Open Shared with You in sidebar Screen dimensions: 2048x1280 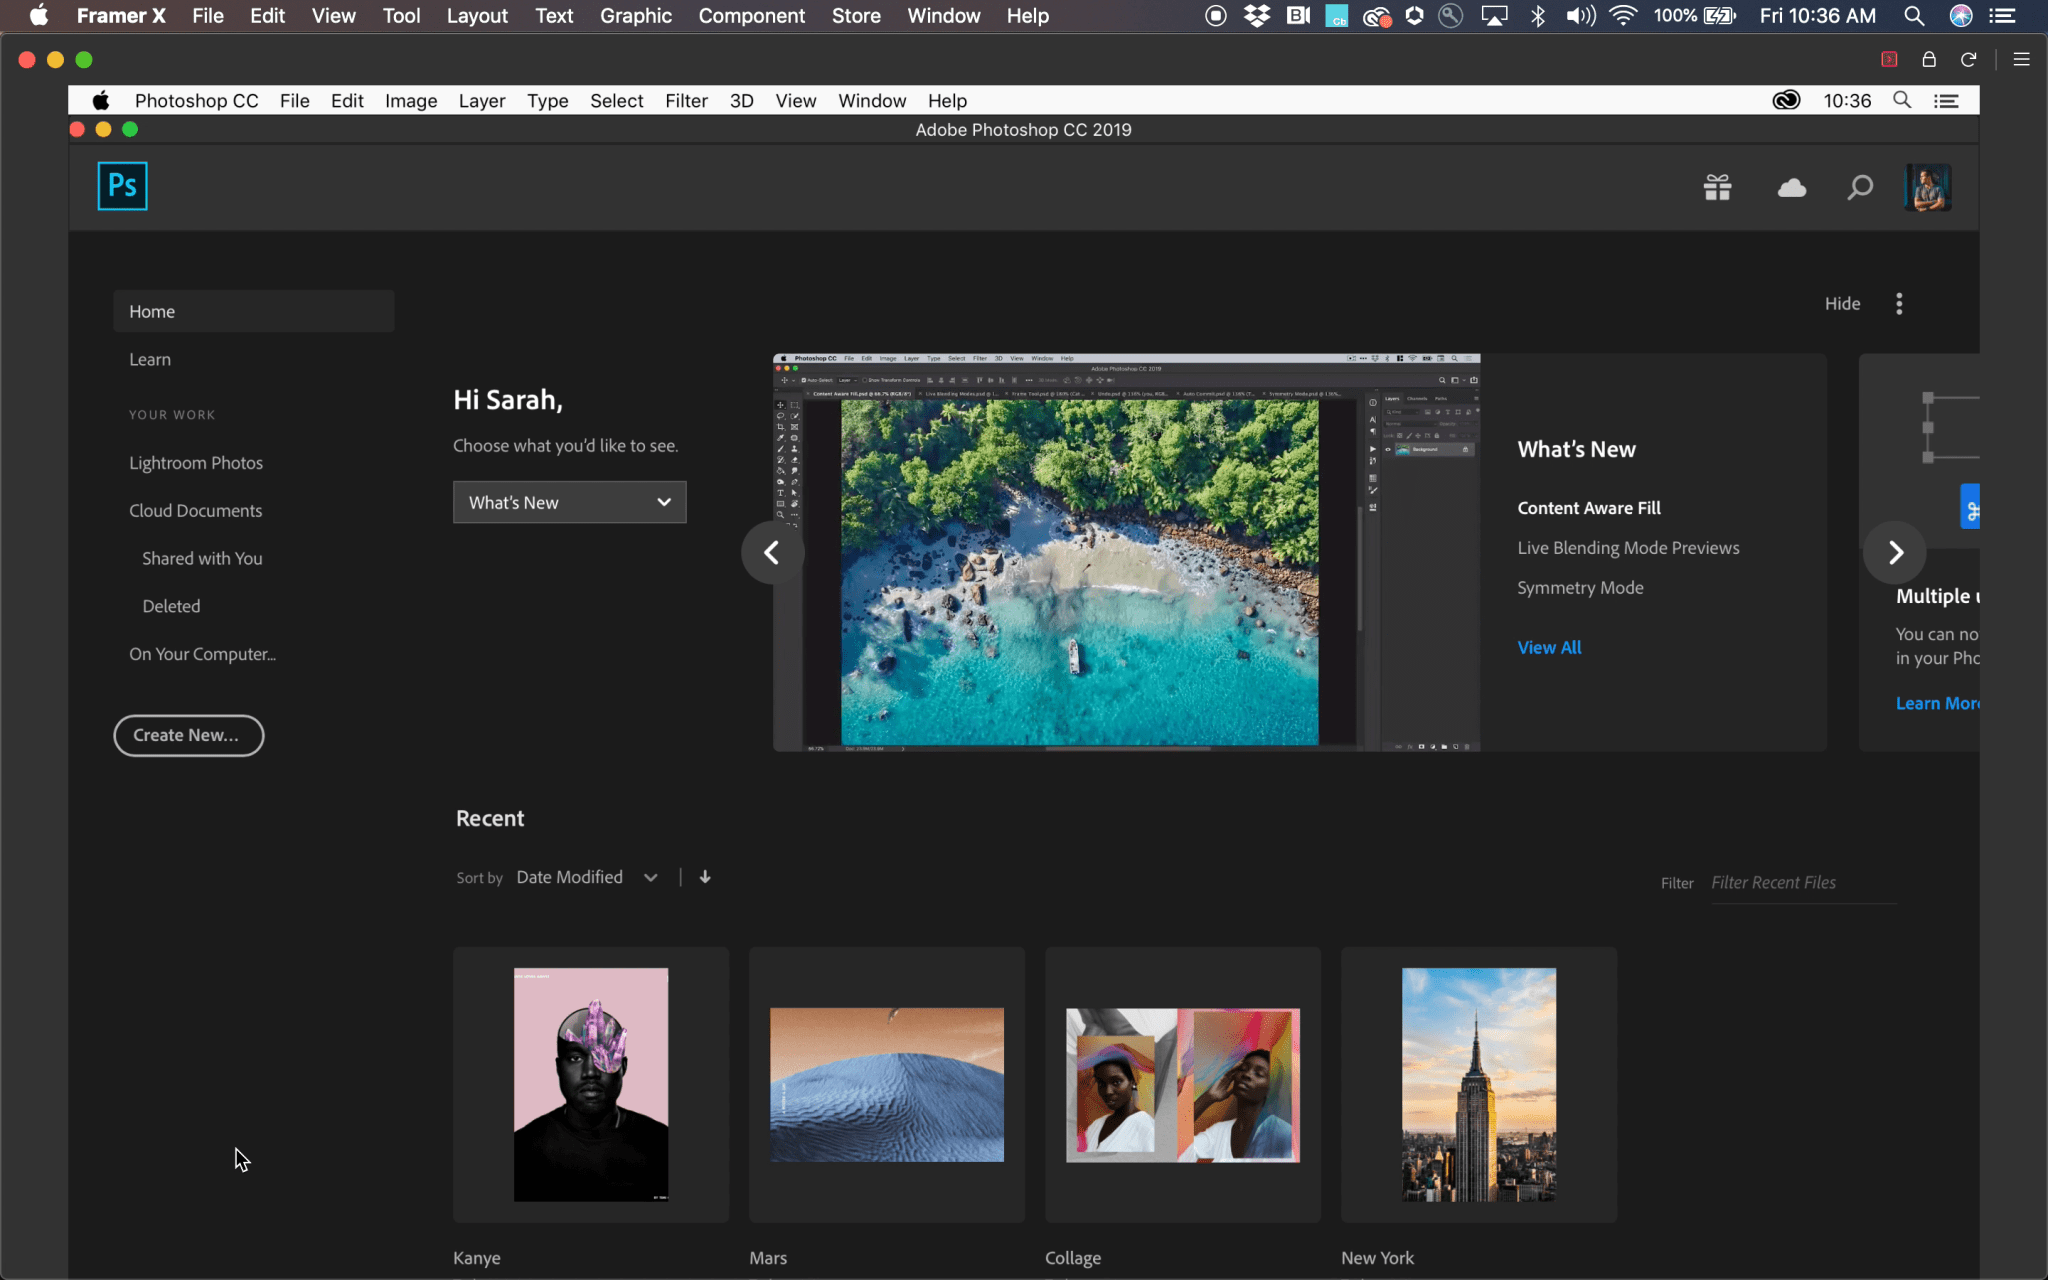pos(202,559)
